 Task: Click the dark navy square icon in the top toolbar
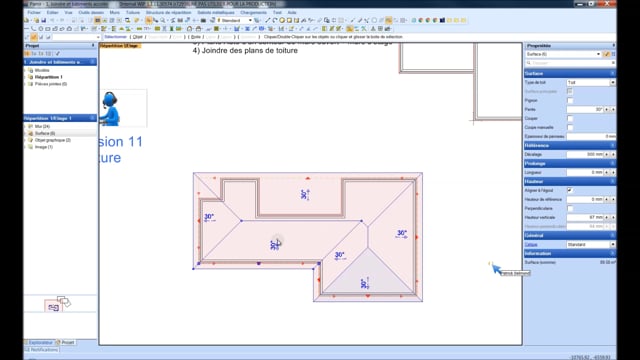tap(442, 20)
